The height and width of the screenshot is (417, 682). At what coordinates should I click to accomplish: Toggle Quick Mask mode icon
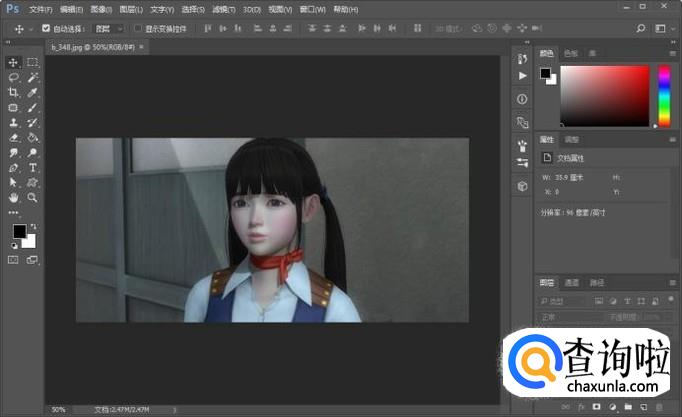(13, 260)
